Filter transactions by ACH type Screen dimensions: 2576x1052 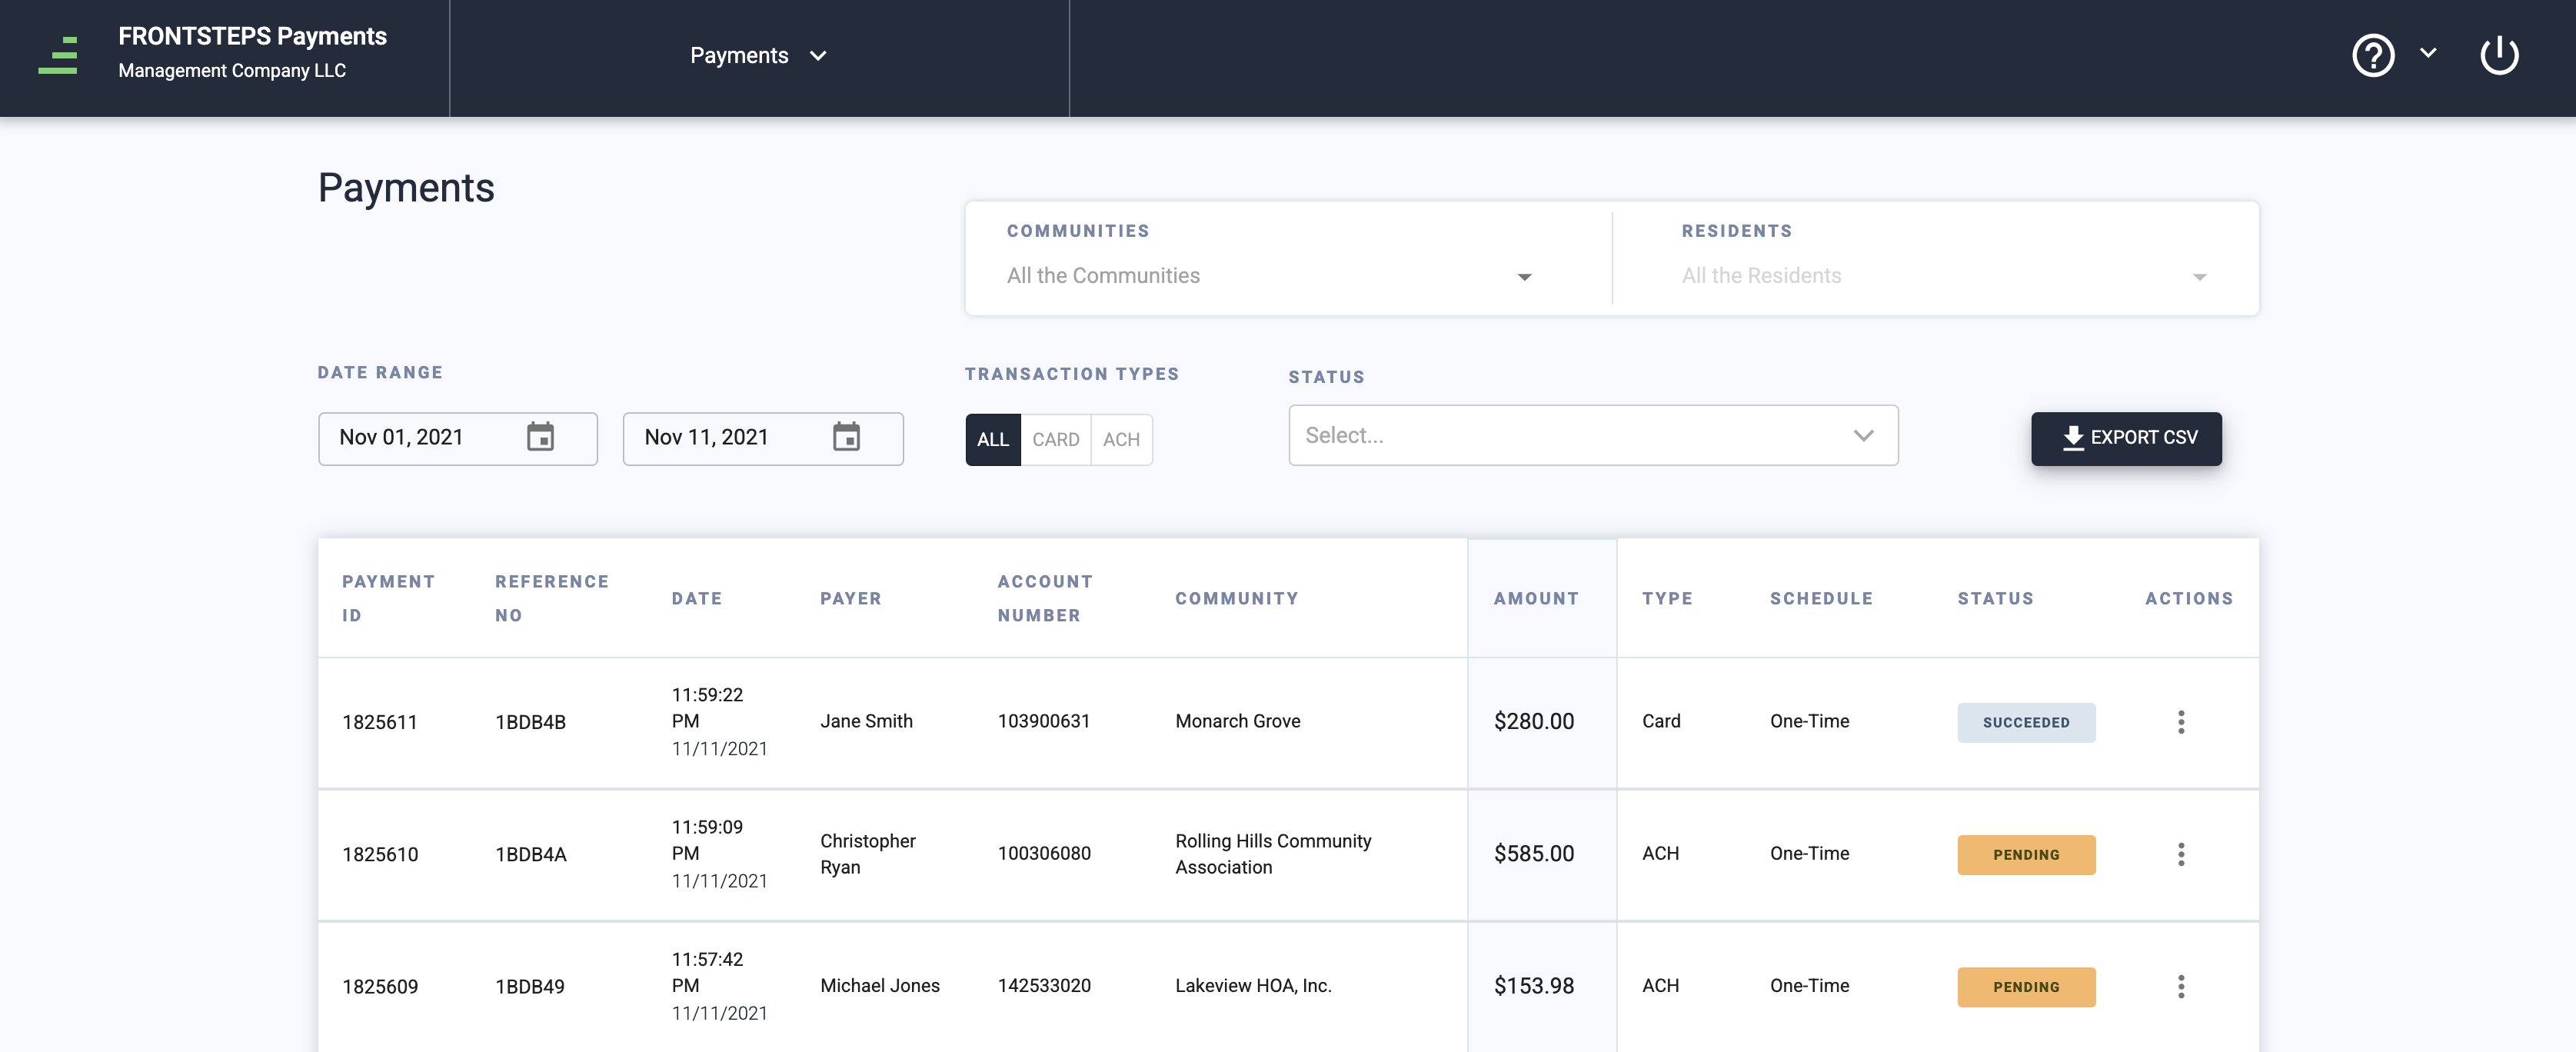tap(1121, 440)
